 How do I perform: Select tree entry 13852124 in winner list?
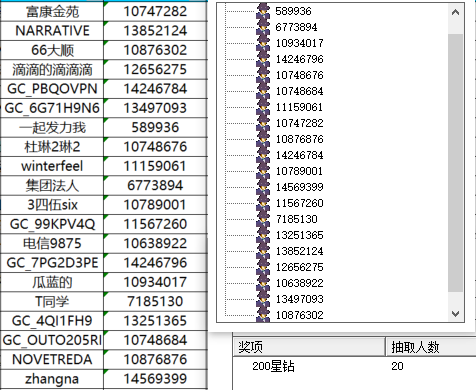click(299, 251)
